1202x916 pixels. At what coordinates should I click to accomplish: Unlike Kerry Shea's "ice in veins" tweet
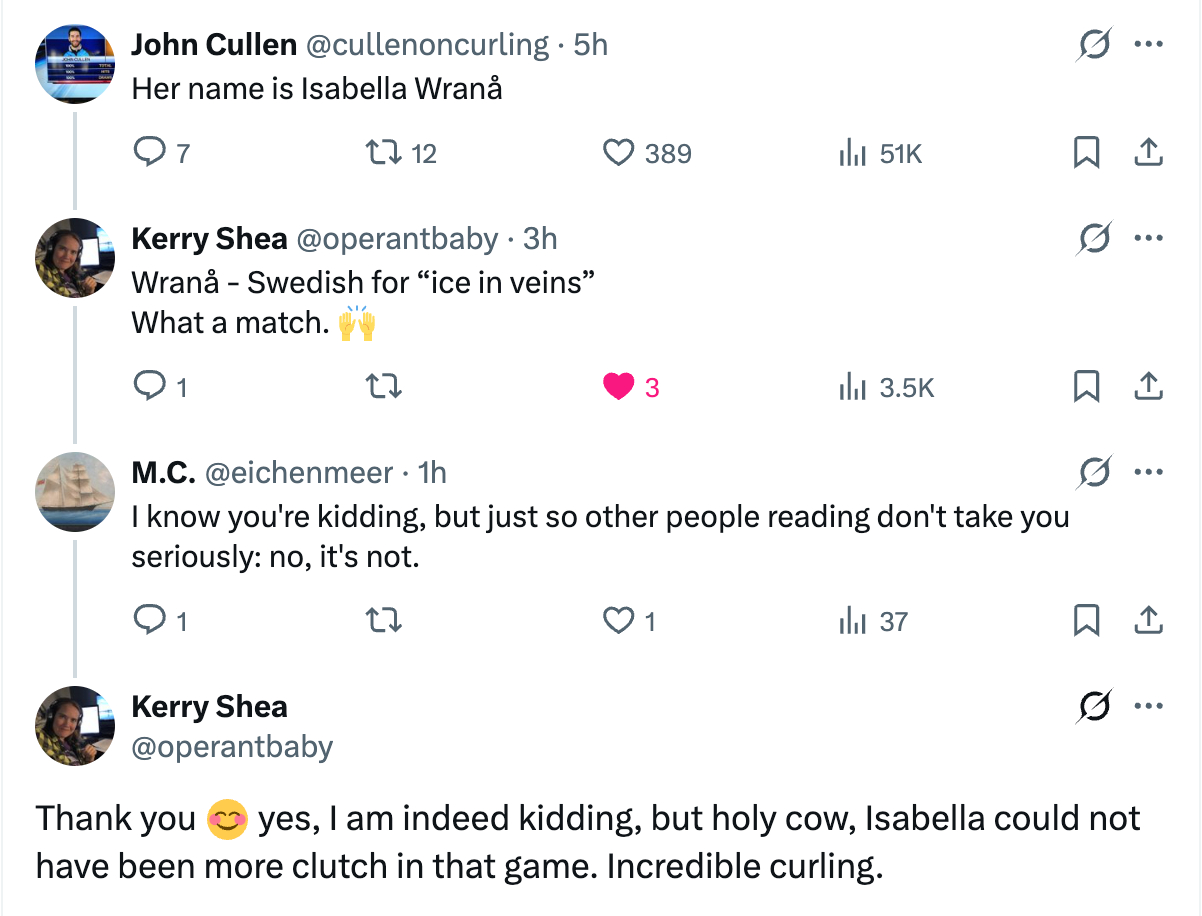(619, 387)
